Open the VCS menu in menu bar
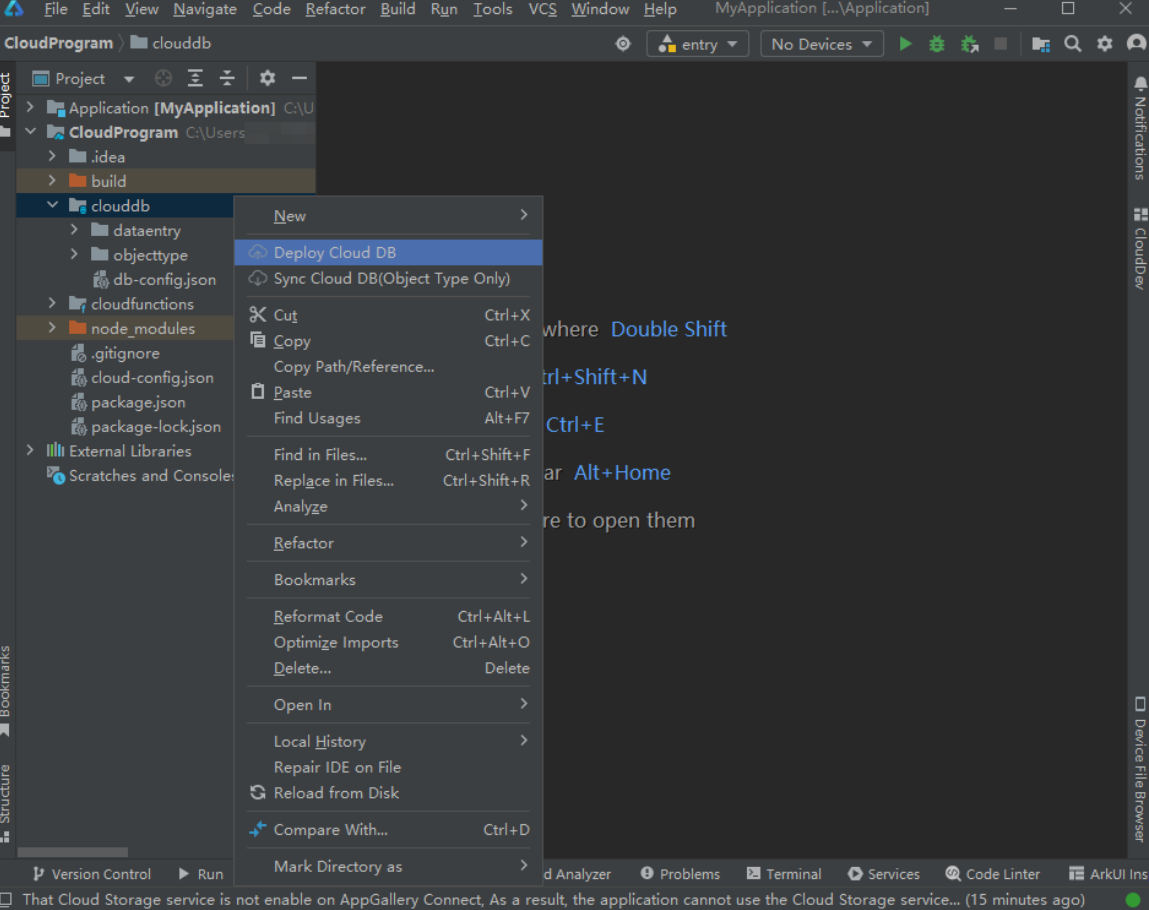This screenshot has width=1149, height=910. [x=543, y=10]
